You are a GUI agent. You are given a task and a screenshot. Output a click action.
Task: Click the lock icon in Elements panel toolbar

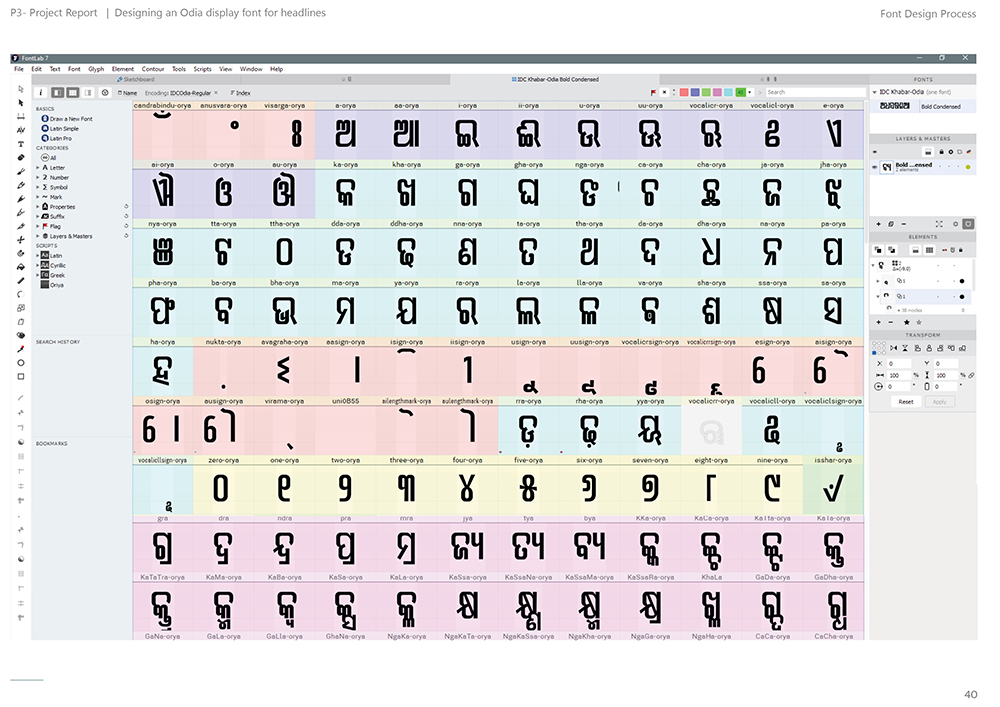960,250
